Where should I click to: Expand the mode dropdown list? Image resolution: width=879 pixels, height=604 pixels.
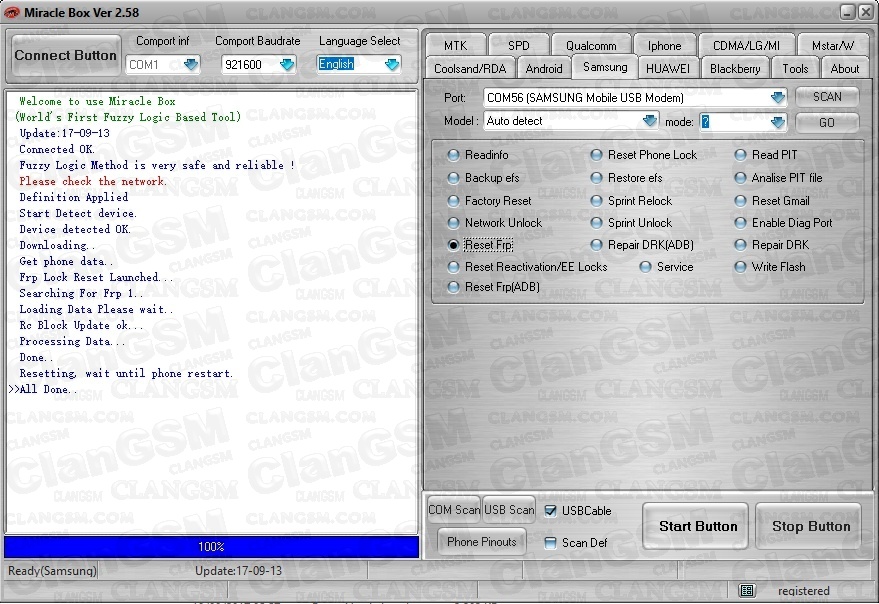778,122
